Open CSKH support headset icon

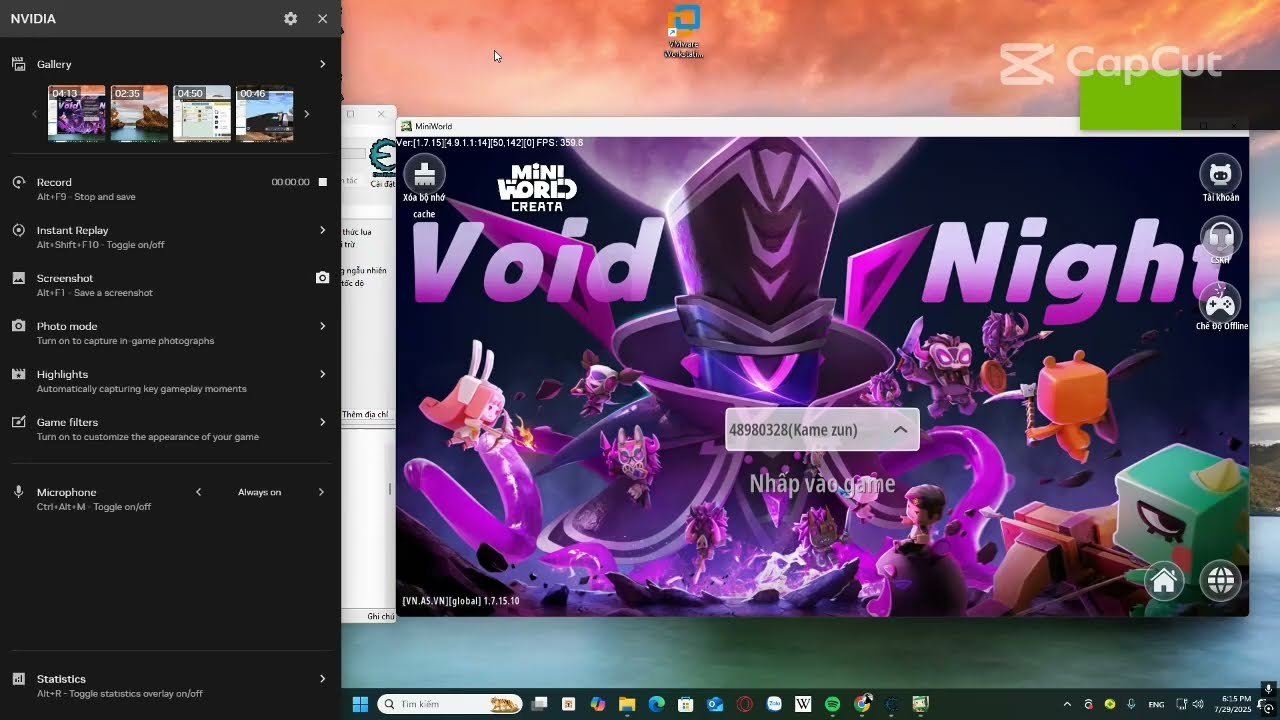1220,237
